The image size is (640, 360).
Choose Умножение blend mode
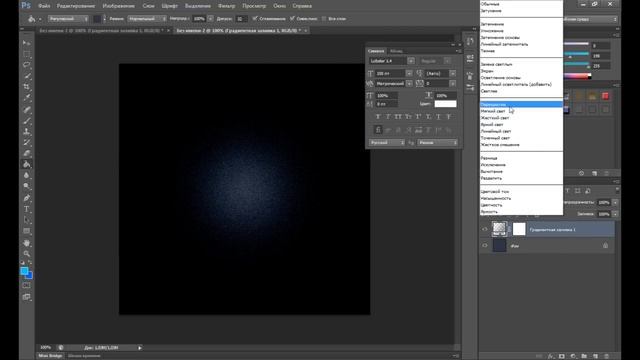click(x=521, y=31)
